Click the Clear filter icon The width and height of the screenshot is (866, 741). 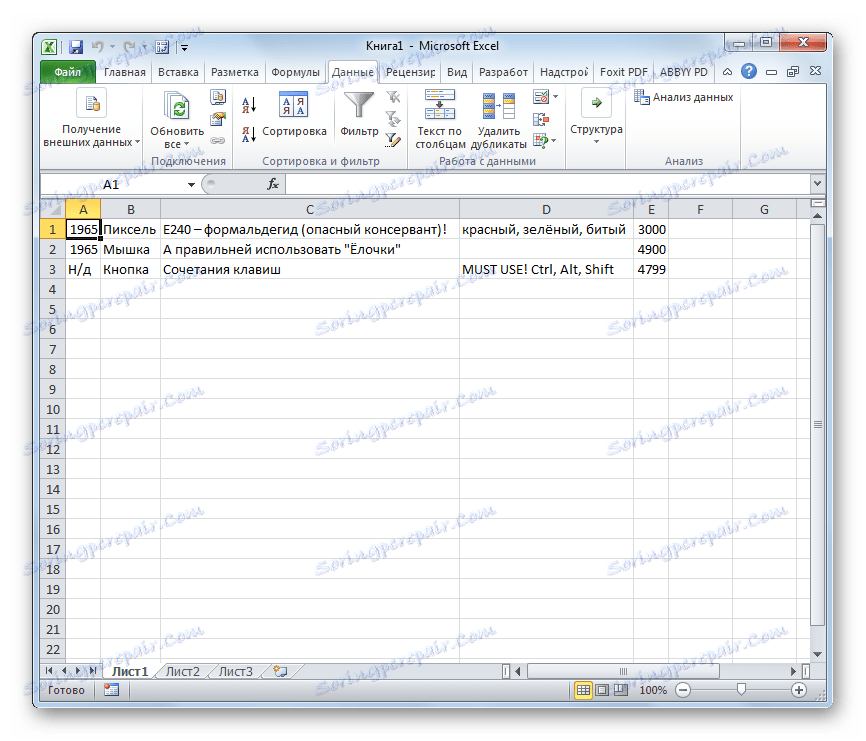click(393, 98)
